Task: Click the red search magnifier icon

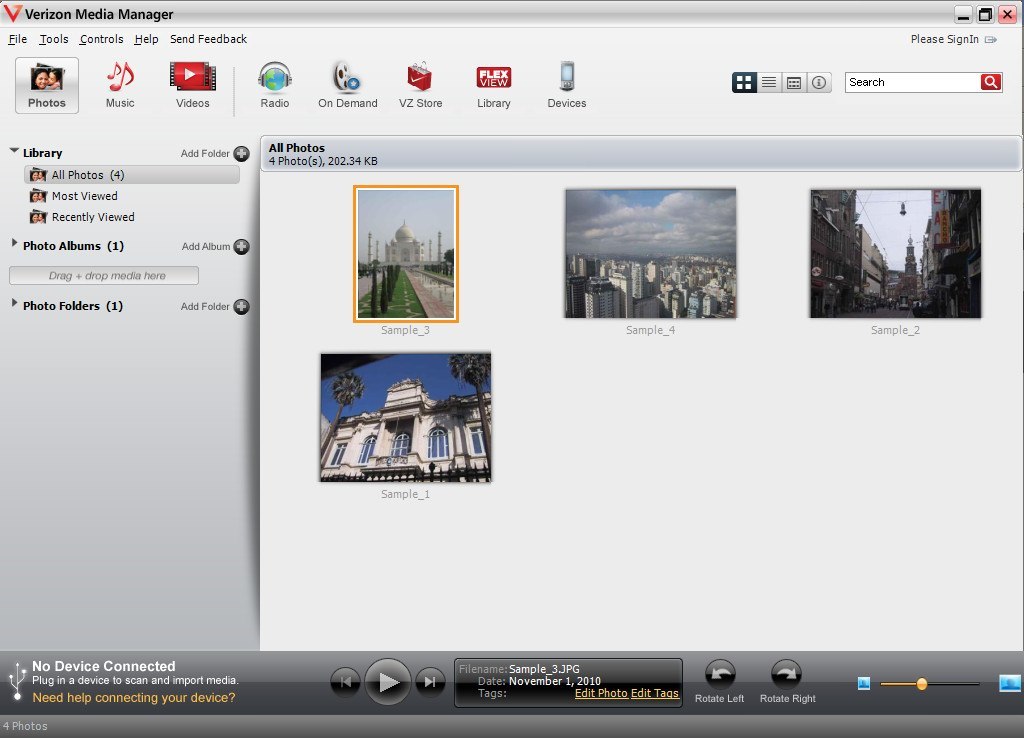Action: pyautogui.click(x=991, y=82)
